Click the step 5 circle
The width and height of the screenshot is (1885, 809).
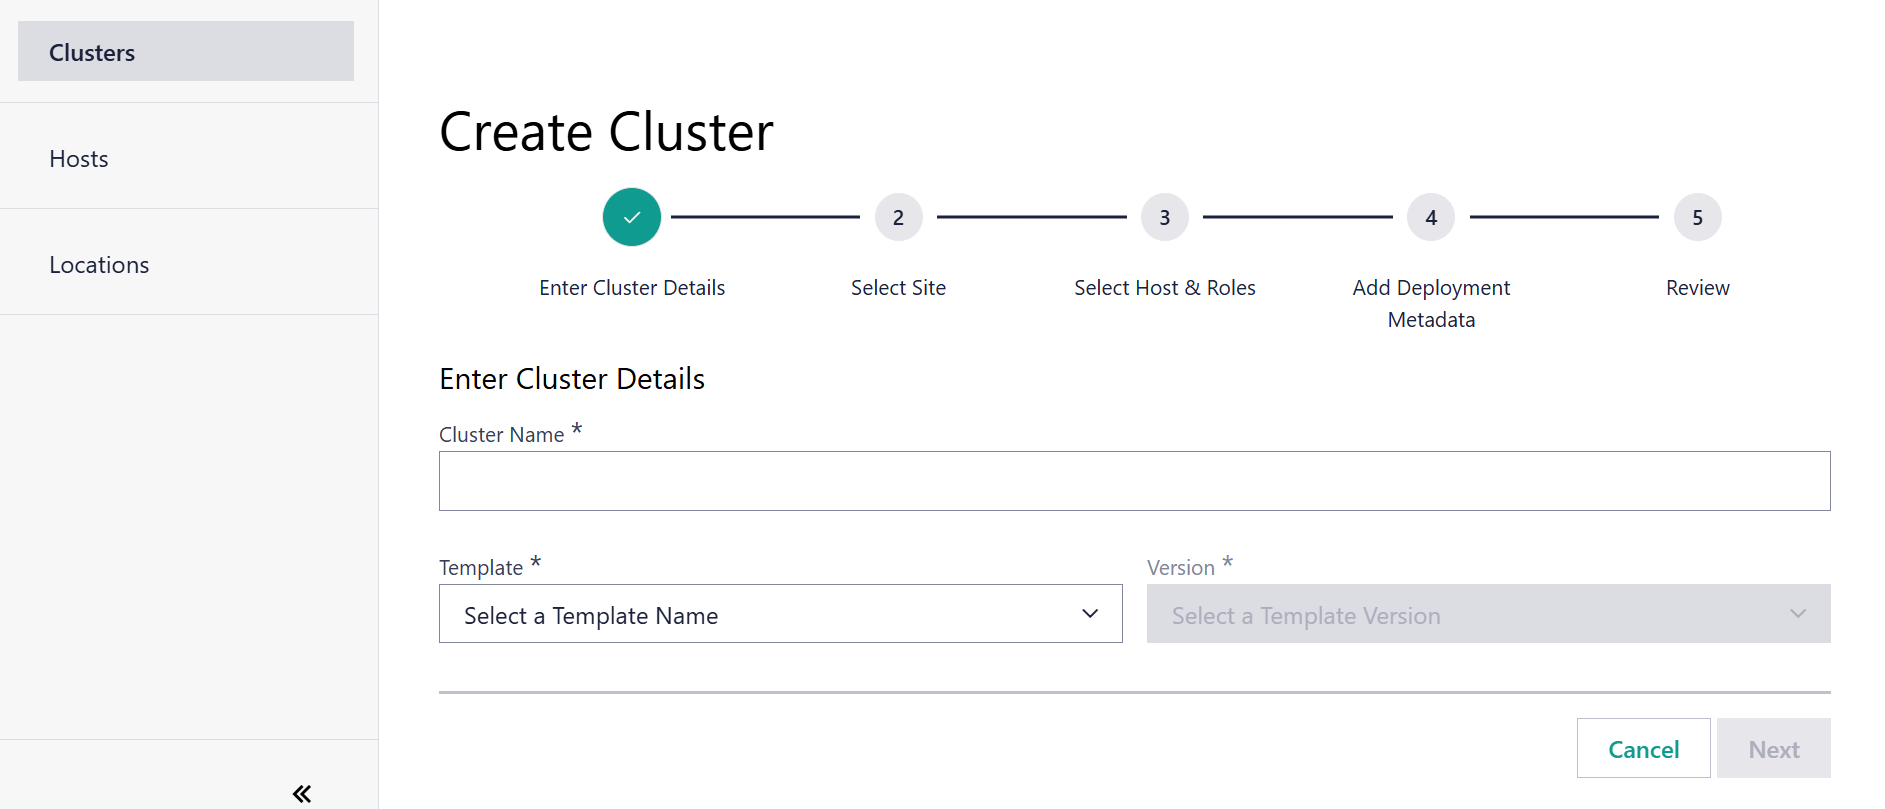tap(1697, 217)
